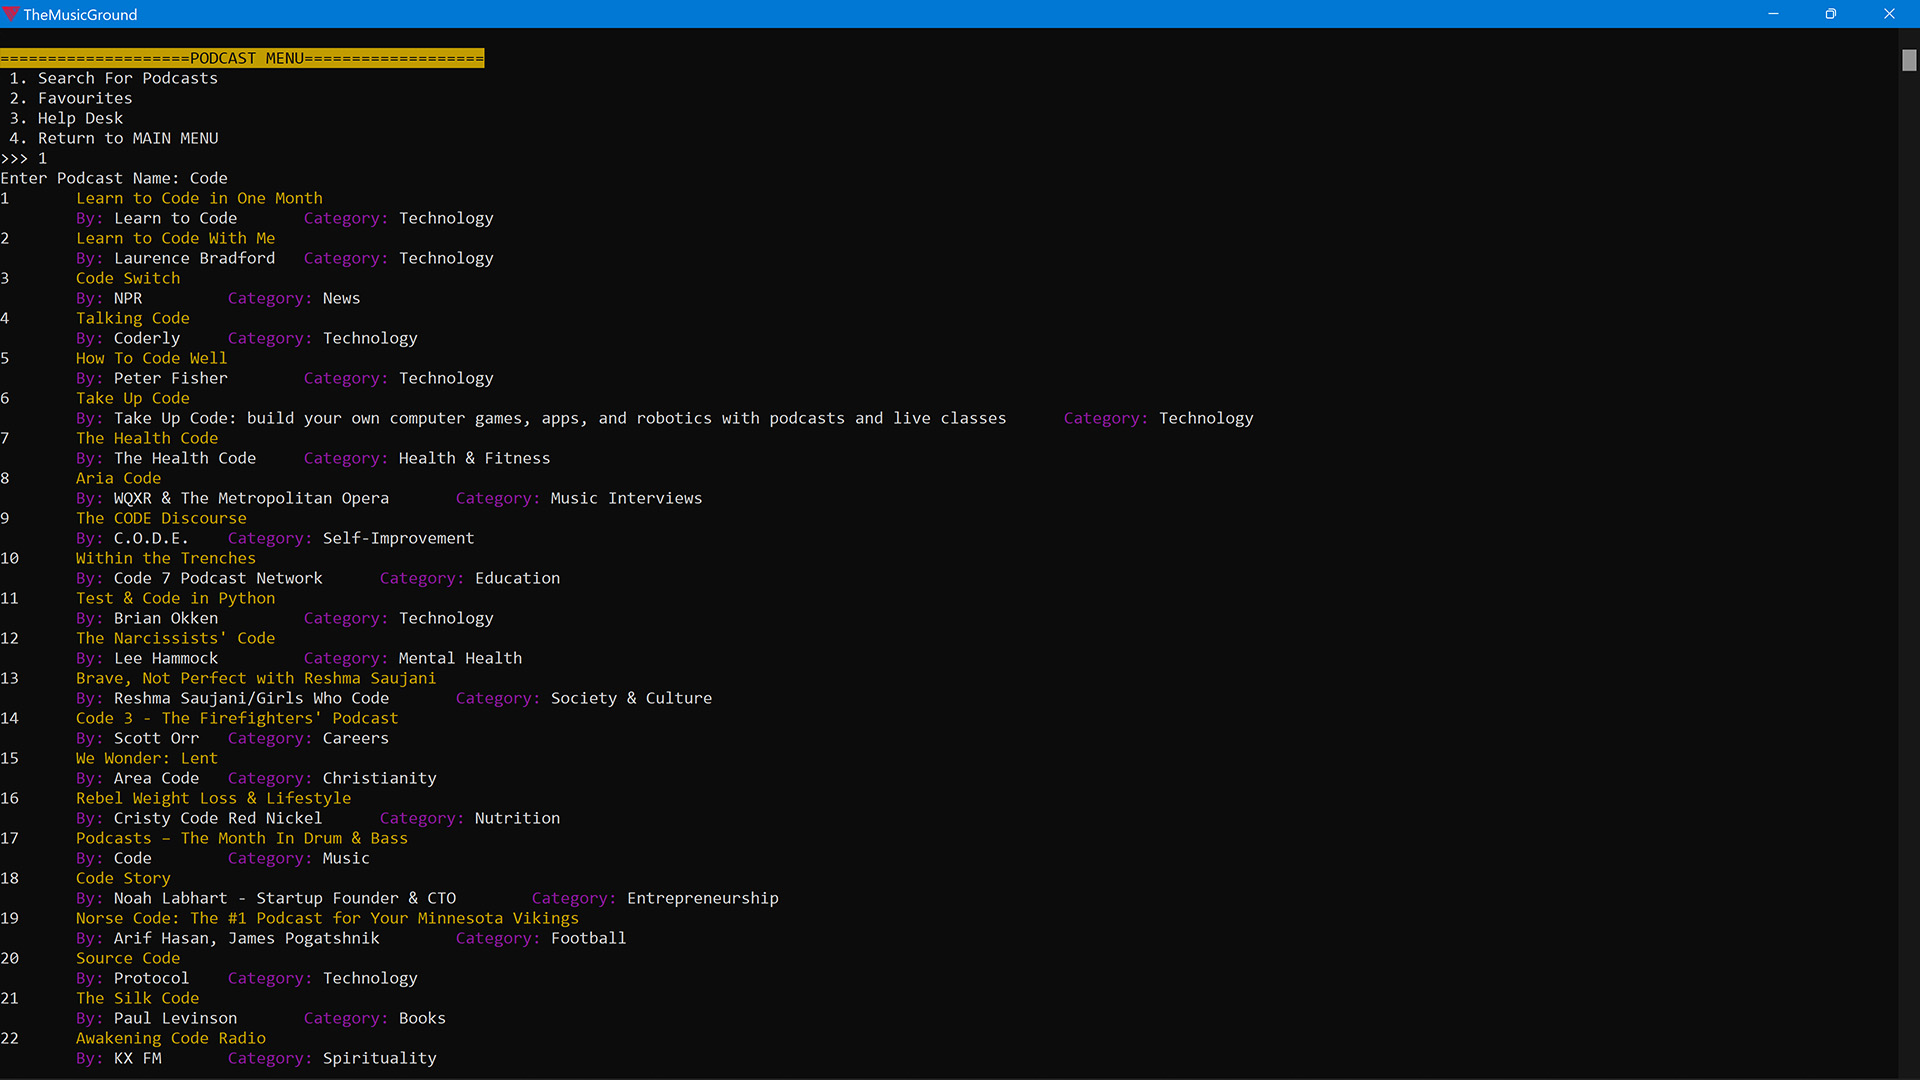Click author 'NPR' under Code Switch

(128, 298)
